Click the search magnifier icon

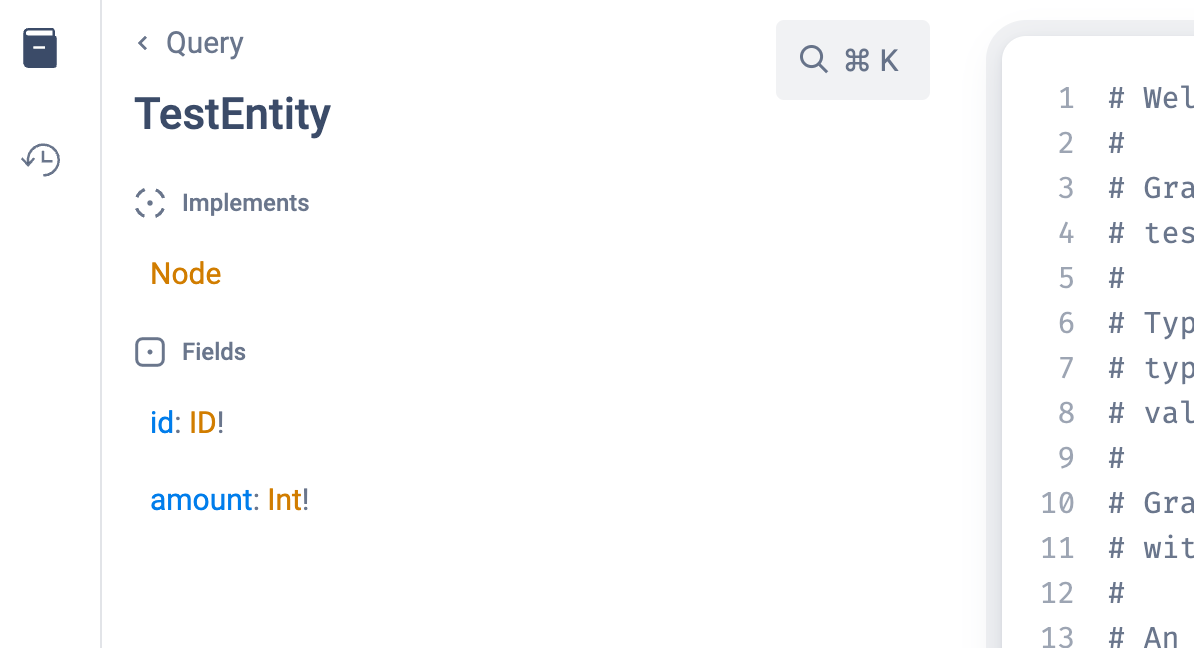[x=814, y=60]
